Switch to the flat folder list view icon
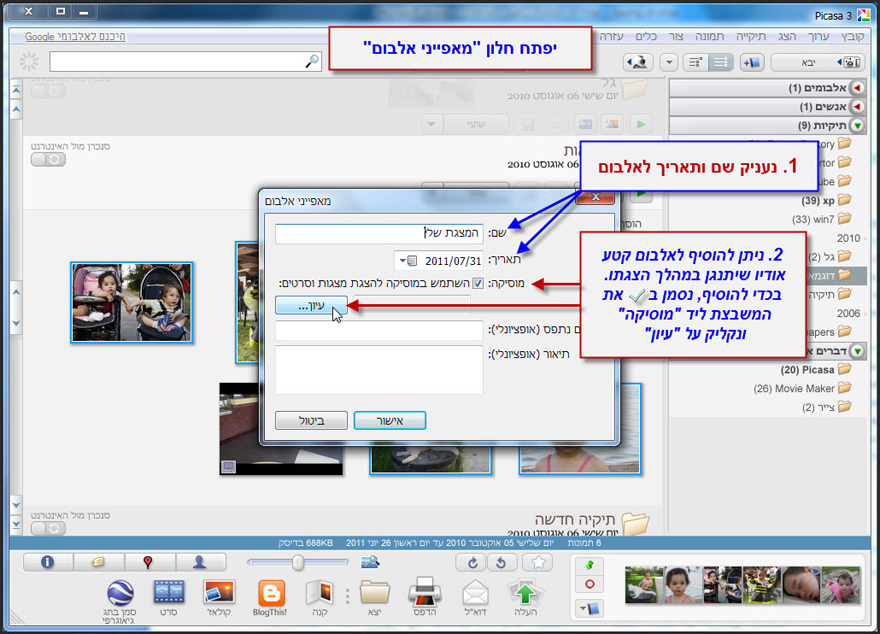This screenshot has height=634, width=880. click(x=721, y=62)
